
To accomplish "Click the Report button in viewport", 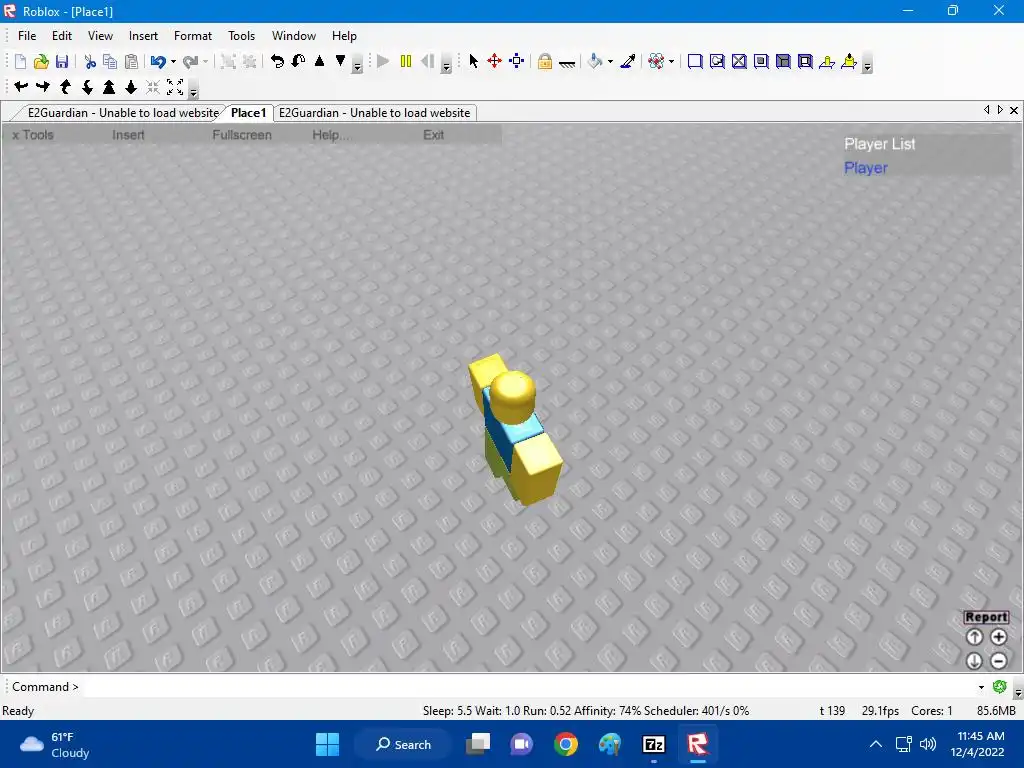I will pos(986,617).
